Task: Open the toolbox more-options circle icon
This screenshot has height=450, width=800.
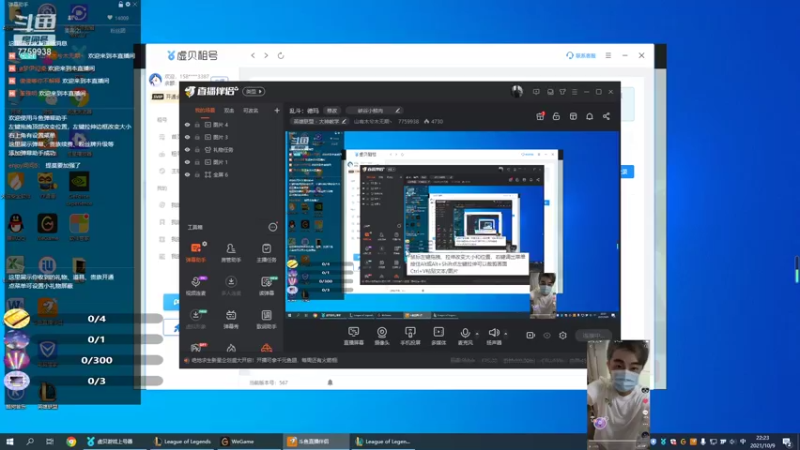Action: (273, 227)
